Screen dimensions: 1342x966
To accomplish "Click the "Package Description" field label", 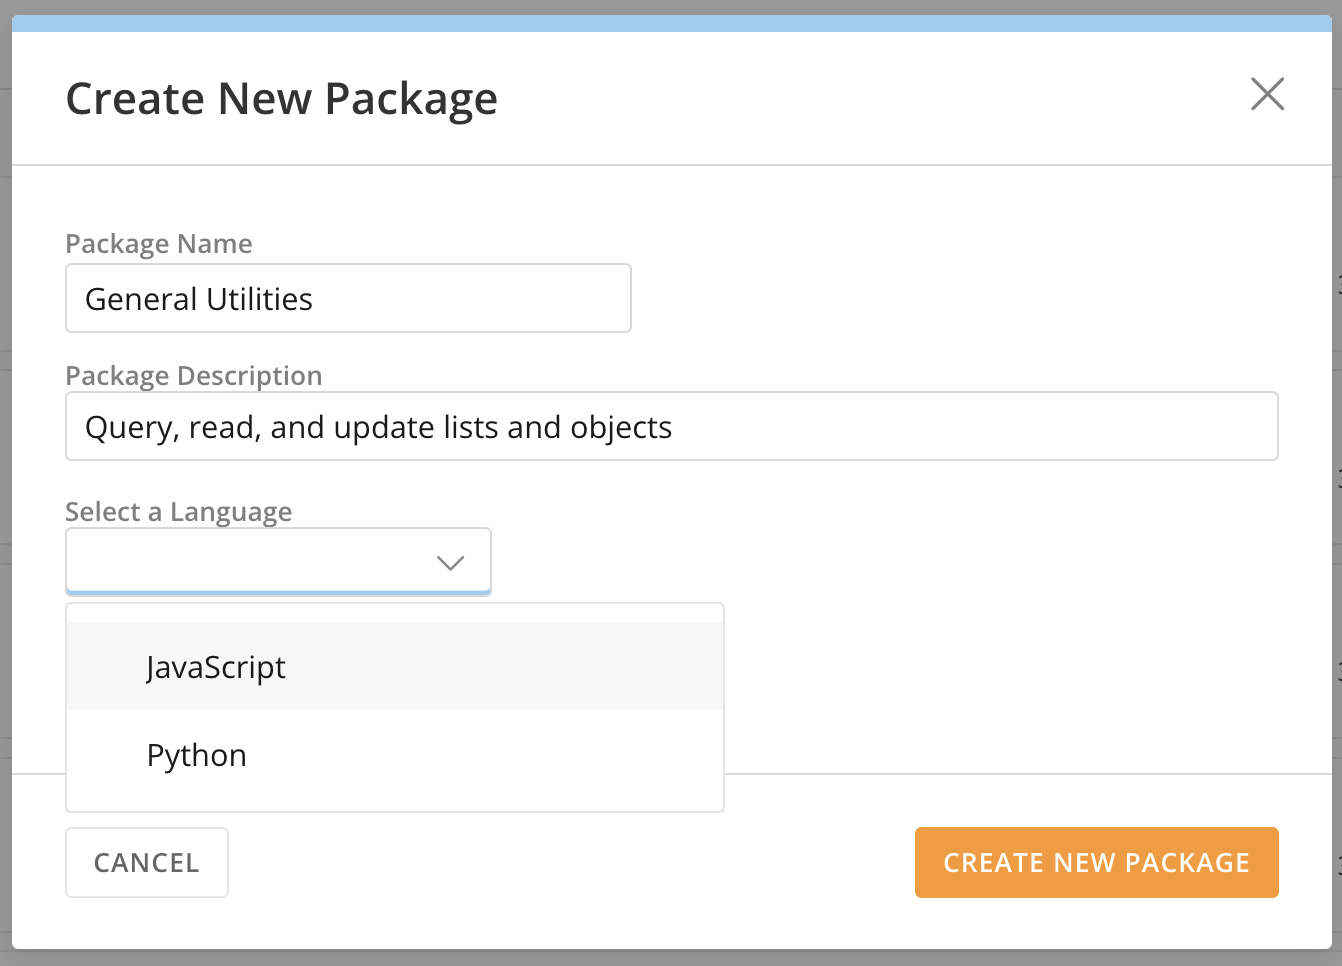I will (x=194, y=376).
